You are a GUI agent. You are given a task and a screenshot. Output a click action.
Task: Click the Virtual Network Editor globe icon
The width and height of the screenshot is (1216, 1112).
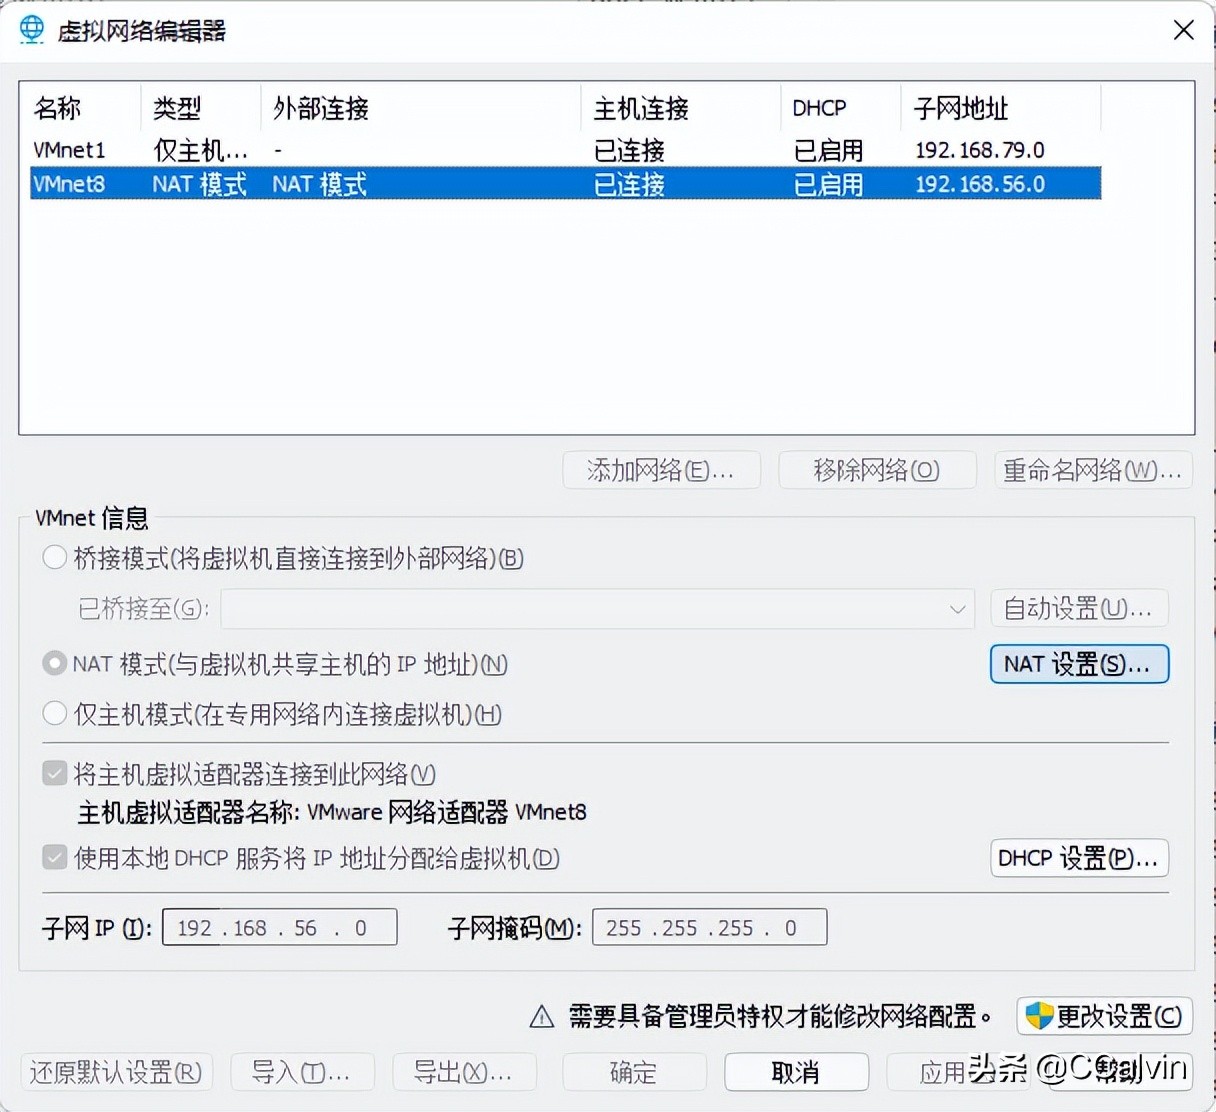[32, 29]
